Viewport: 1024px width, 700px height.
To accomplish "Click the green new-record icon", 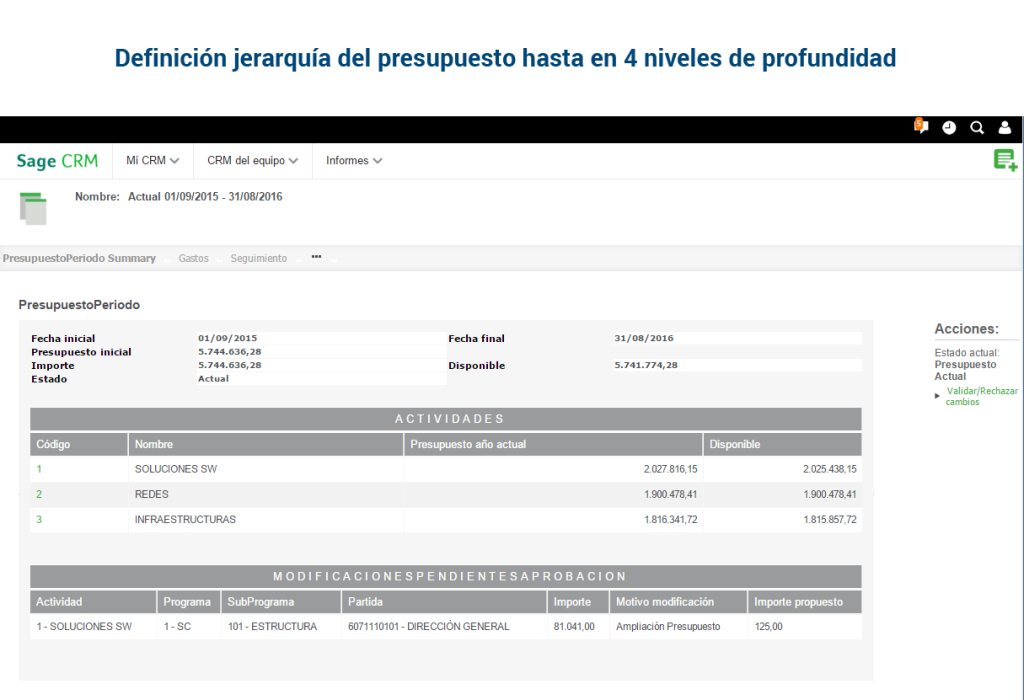I will pos(1005,159).
